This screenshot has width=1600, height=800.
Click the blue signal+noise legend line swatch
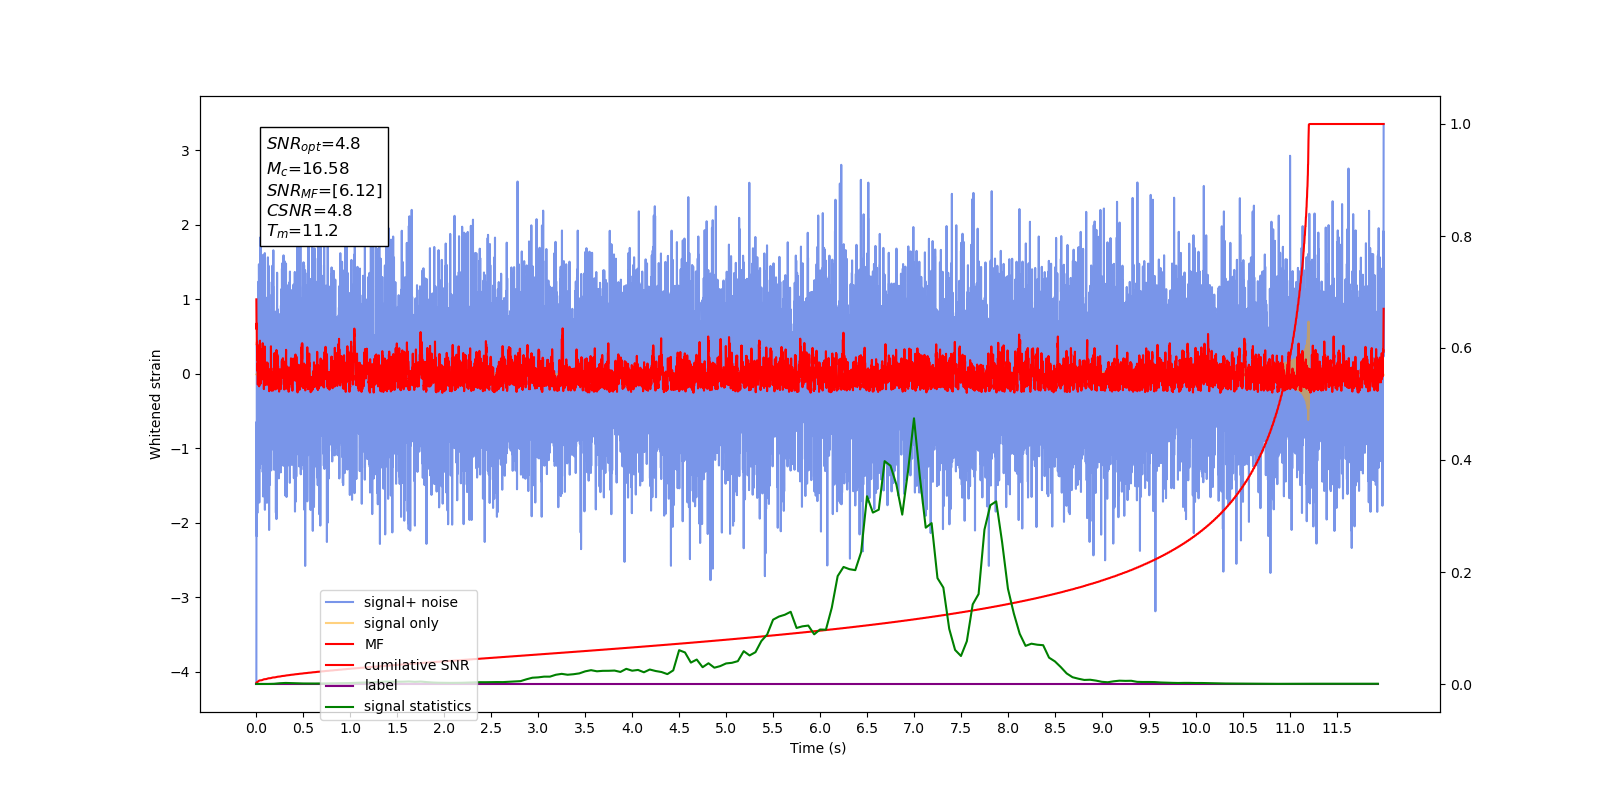tap(340, 602)
